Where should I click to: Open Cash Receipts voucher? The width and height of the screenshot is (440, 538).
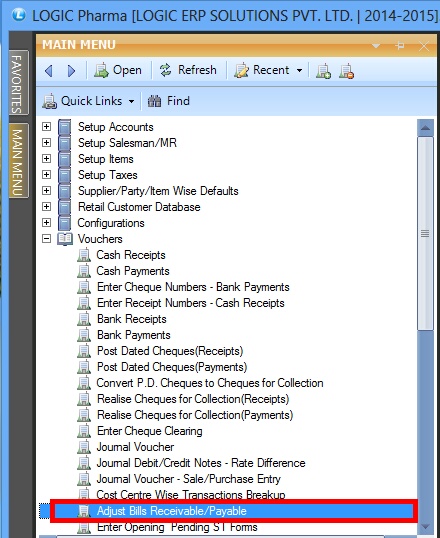(131, 255)
